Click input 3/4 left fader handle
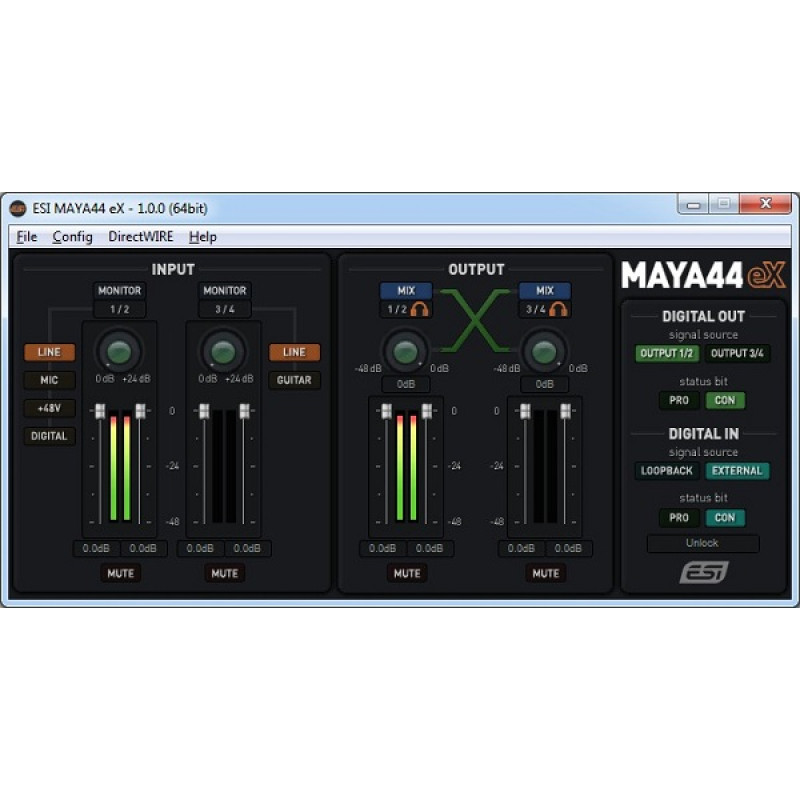Image resolution: width=800 pixels, height=800 pixels. point(204,411)
